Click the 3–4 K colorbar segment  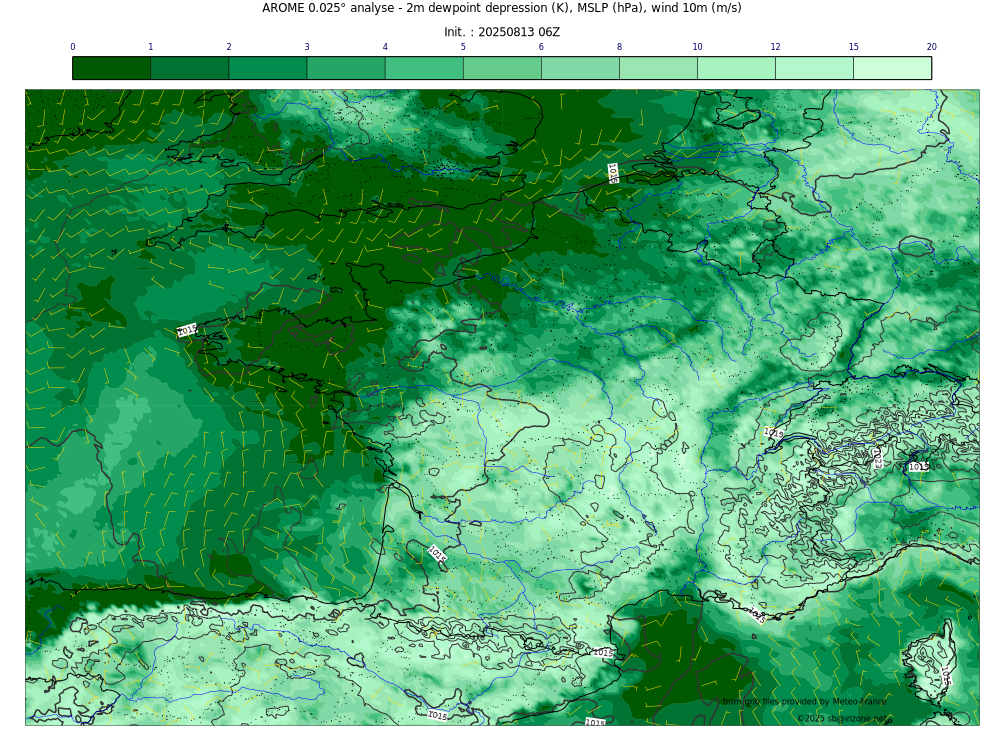[x=345, y=68]
